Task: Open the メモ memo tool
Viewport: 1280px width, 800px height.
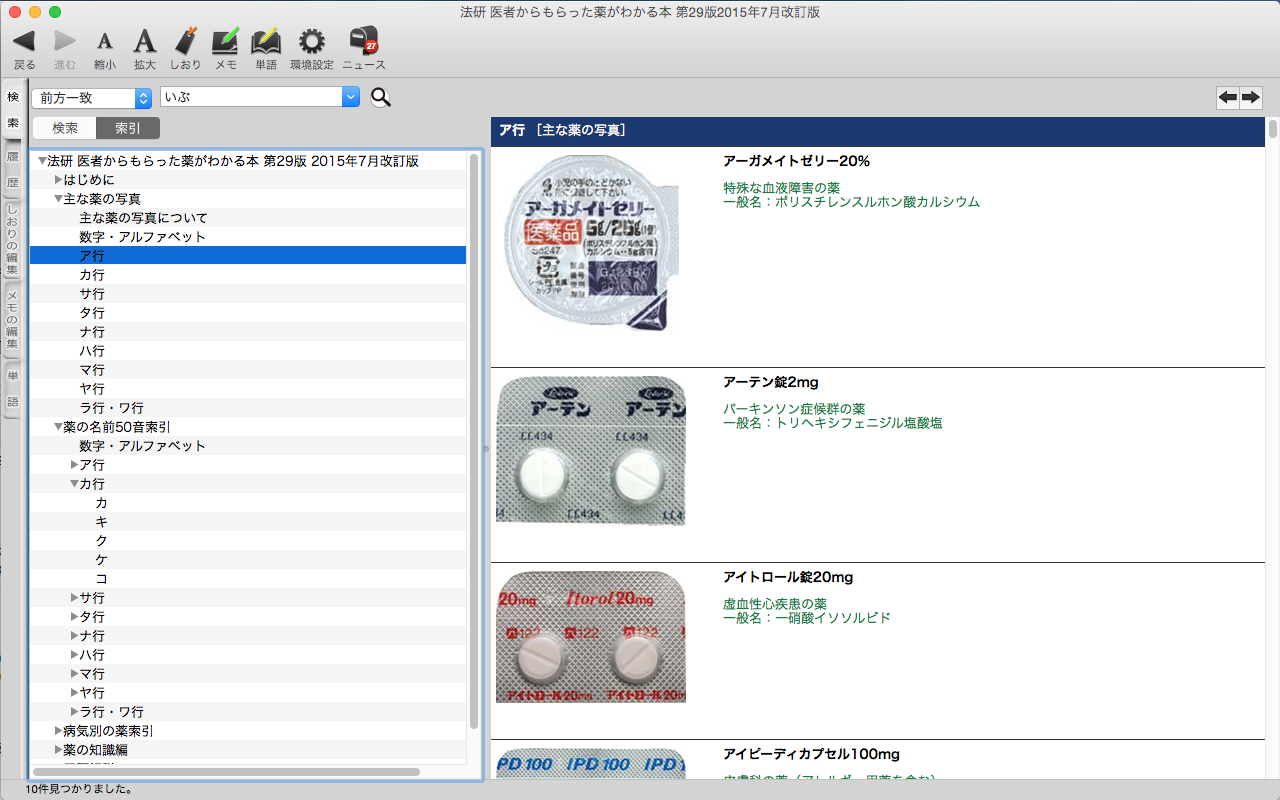Action: pos(225,42)
